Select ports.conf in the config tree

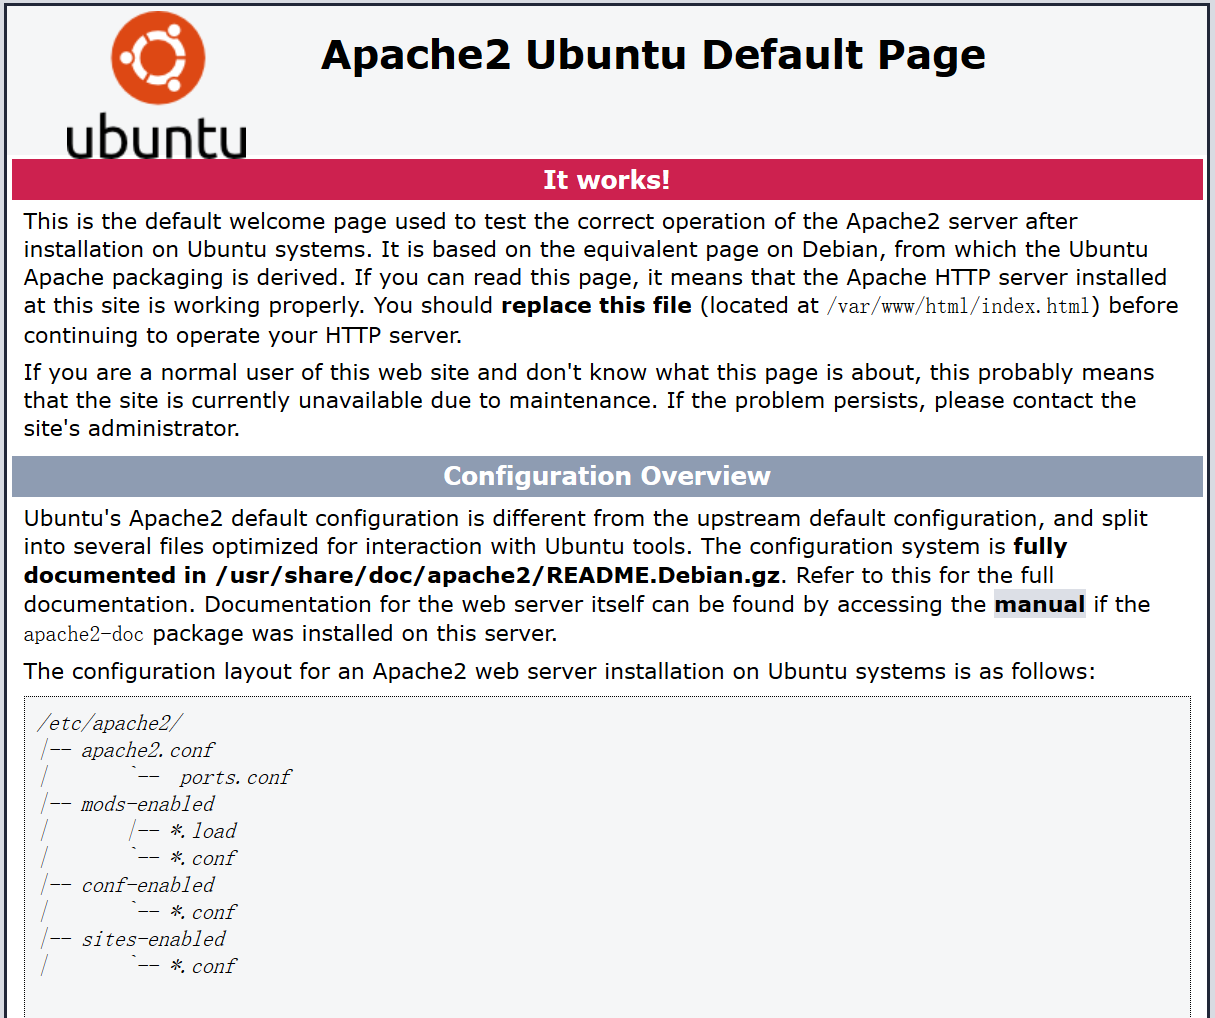235,777
